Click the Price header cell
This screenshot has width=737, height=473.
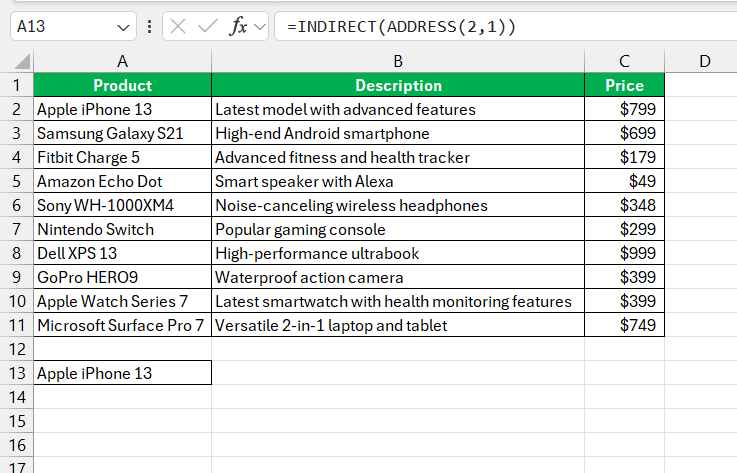pos(624,85)
